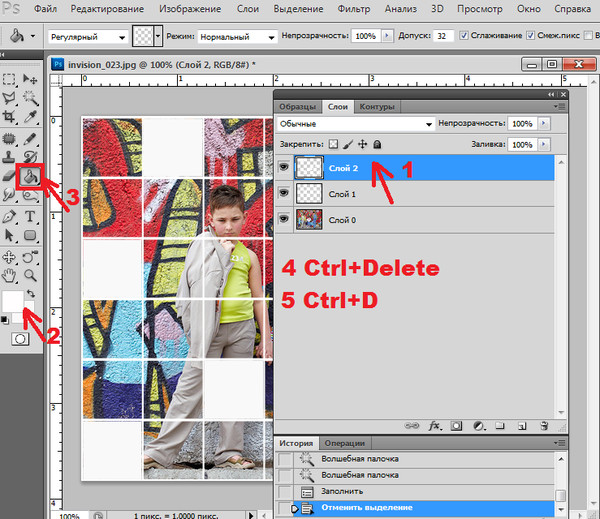600x519 pixels.
Task: Toggle lock transparent pixels
Action: tap(334, 144)
